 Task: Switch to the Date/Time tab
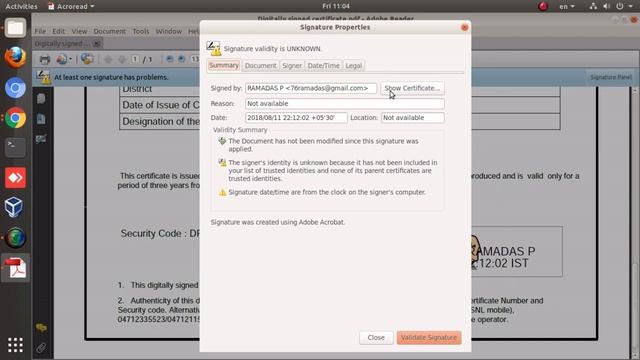click(x=323, y=66)
